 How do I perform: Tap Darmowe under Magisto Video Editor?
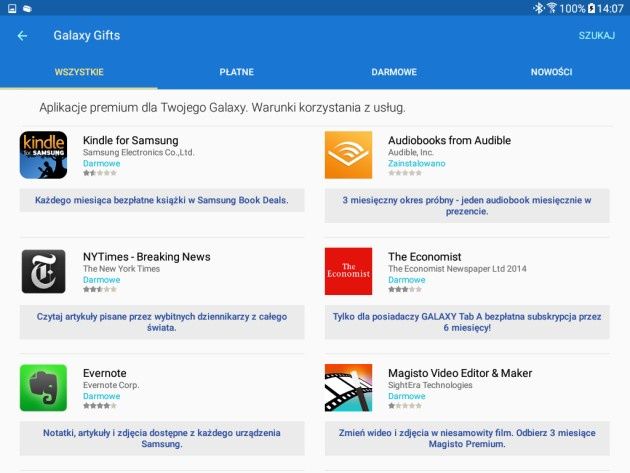point(407,396)
